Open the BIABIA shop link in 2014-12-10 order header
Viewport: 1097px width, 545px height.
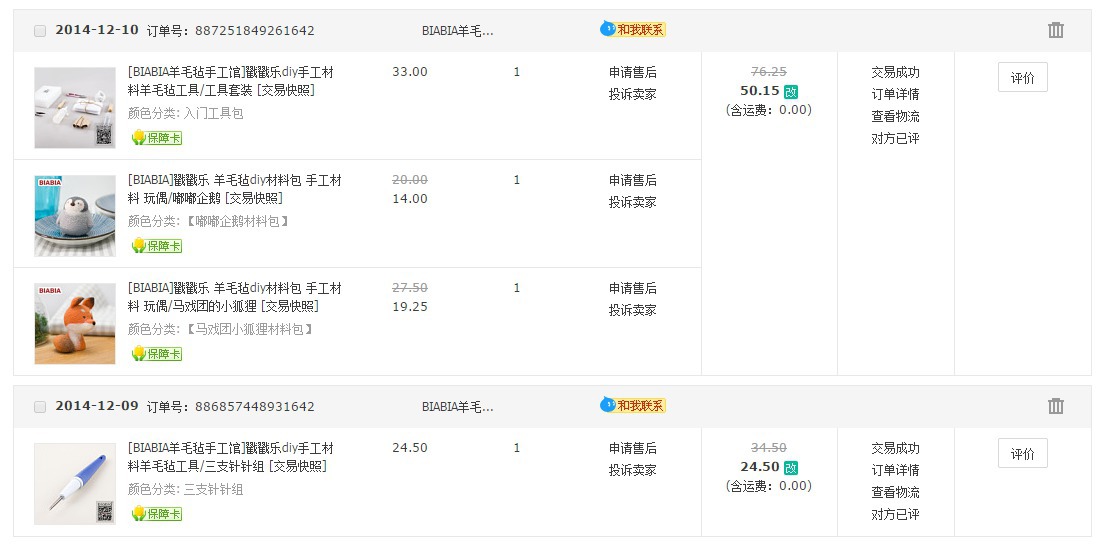coord(457,31)
